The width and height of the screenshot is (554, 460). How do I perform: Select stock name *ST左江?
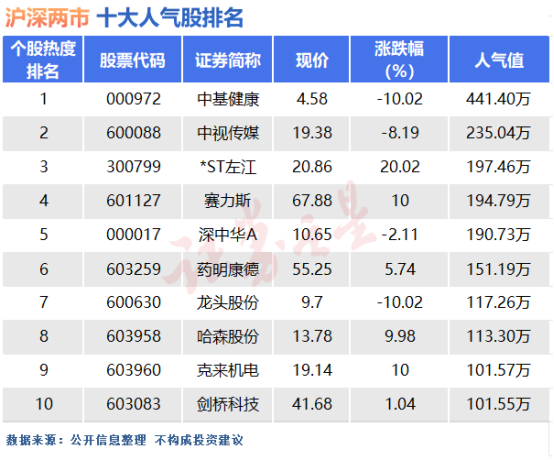pyautogui.click(x=228, y=167)
